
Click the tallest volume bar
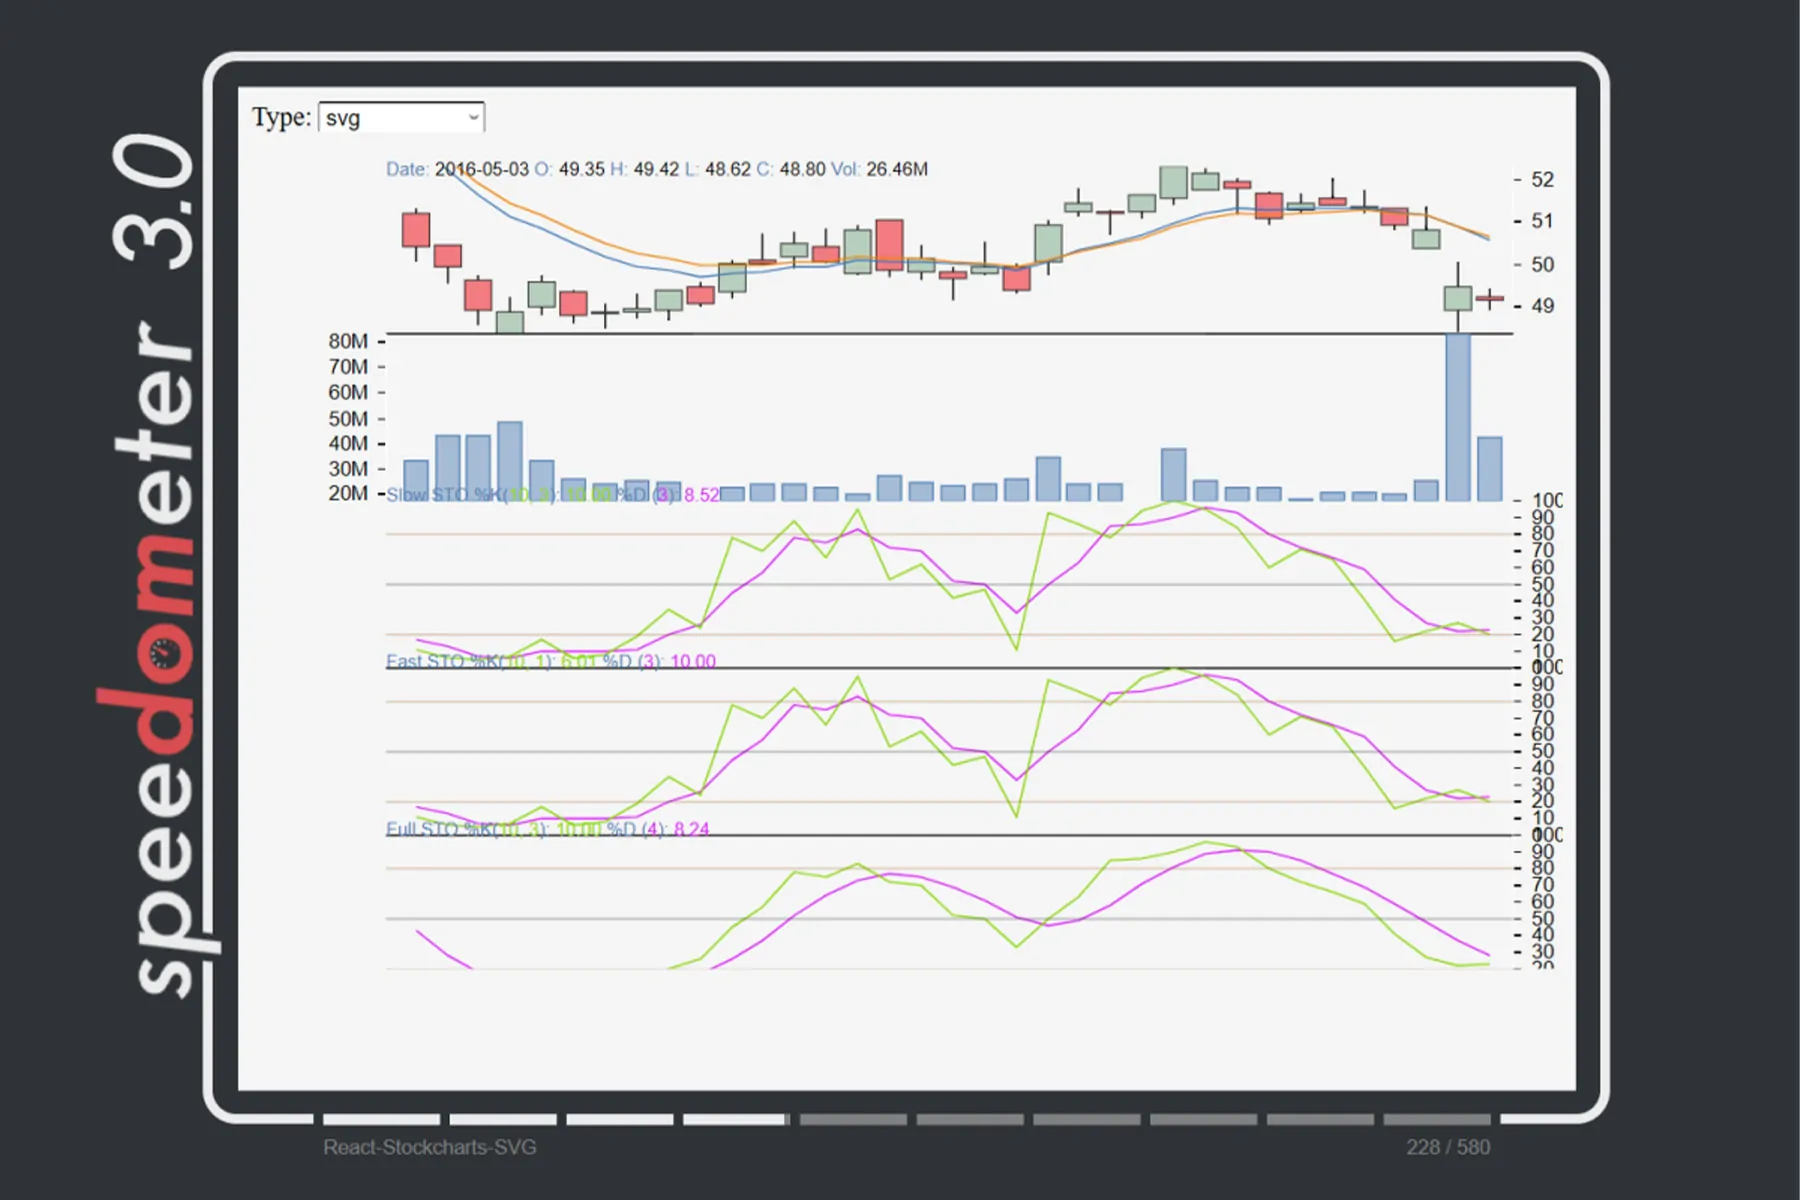[1458, 417]
